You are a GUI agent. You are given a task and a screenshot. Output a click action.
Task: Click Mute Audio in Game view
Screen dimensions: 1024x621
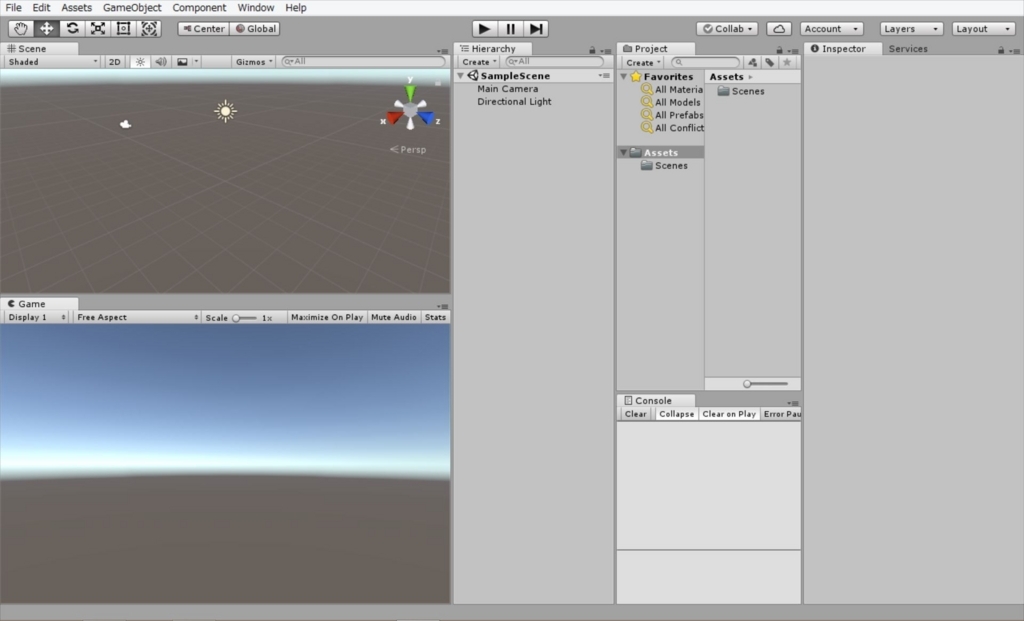click(x=393, y=317)
